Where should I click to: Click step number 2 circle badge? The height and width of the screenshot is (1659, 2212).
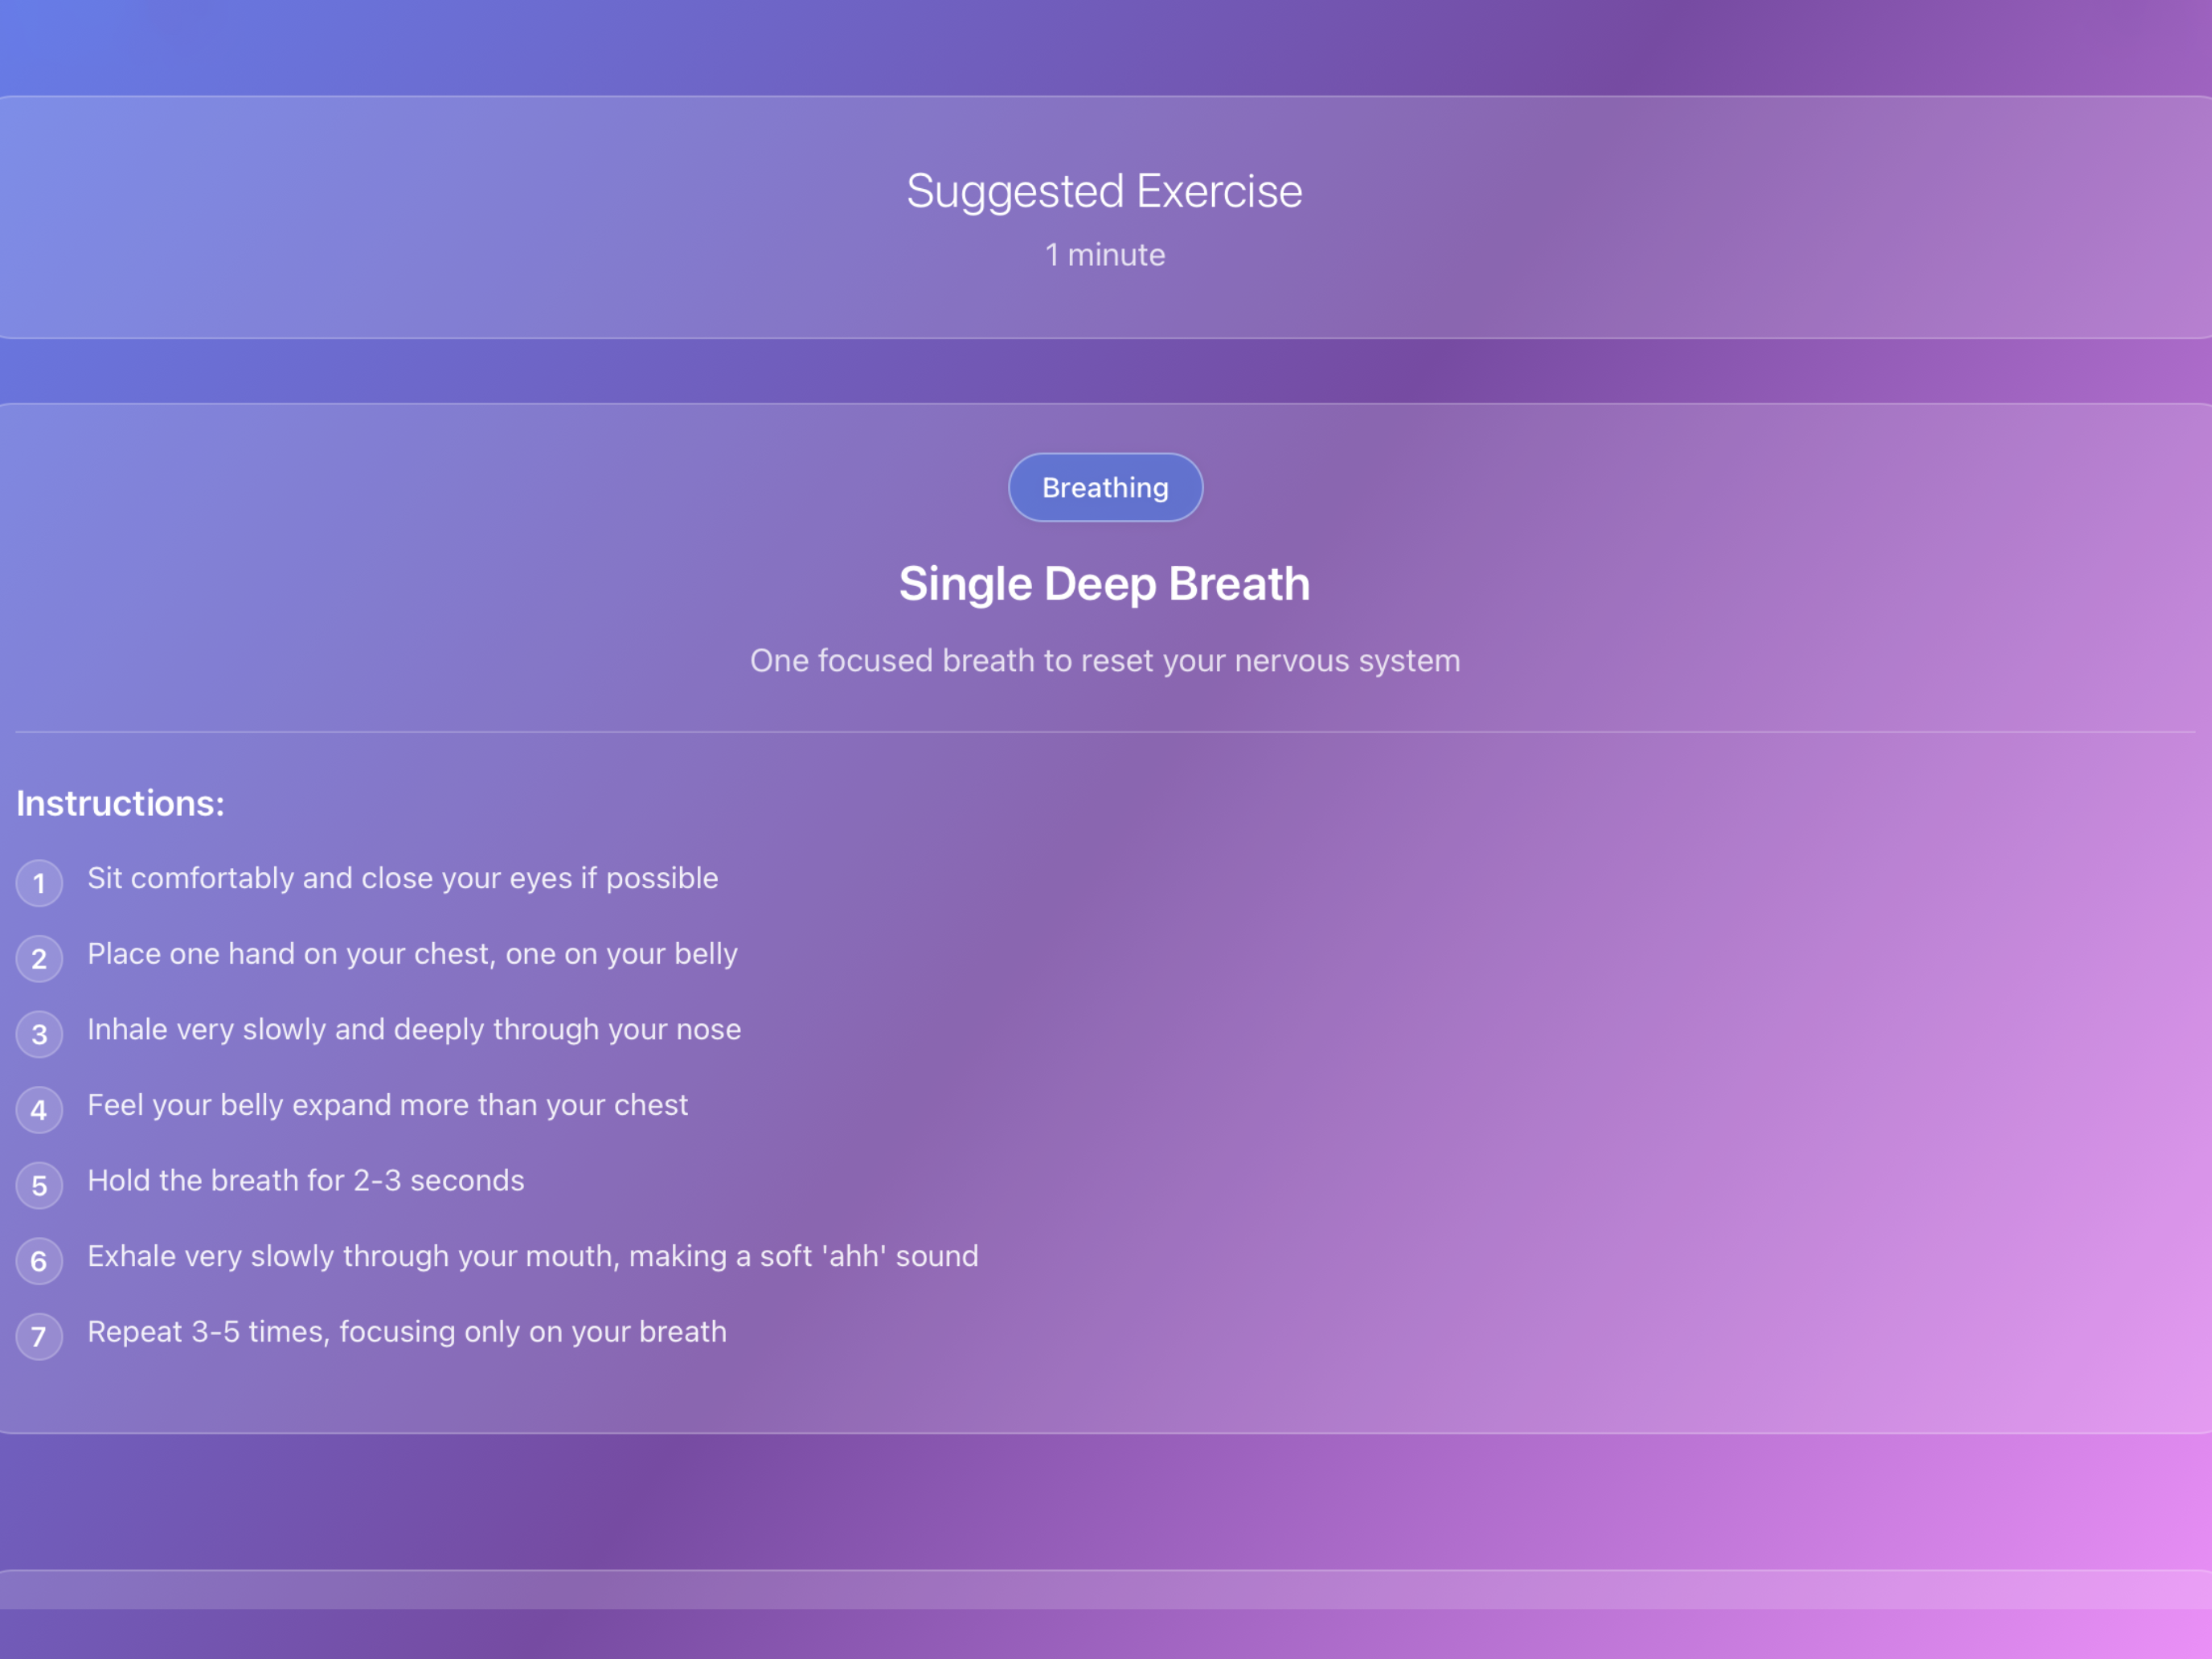(x=39, y=958)
